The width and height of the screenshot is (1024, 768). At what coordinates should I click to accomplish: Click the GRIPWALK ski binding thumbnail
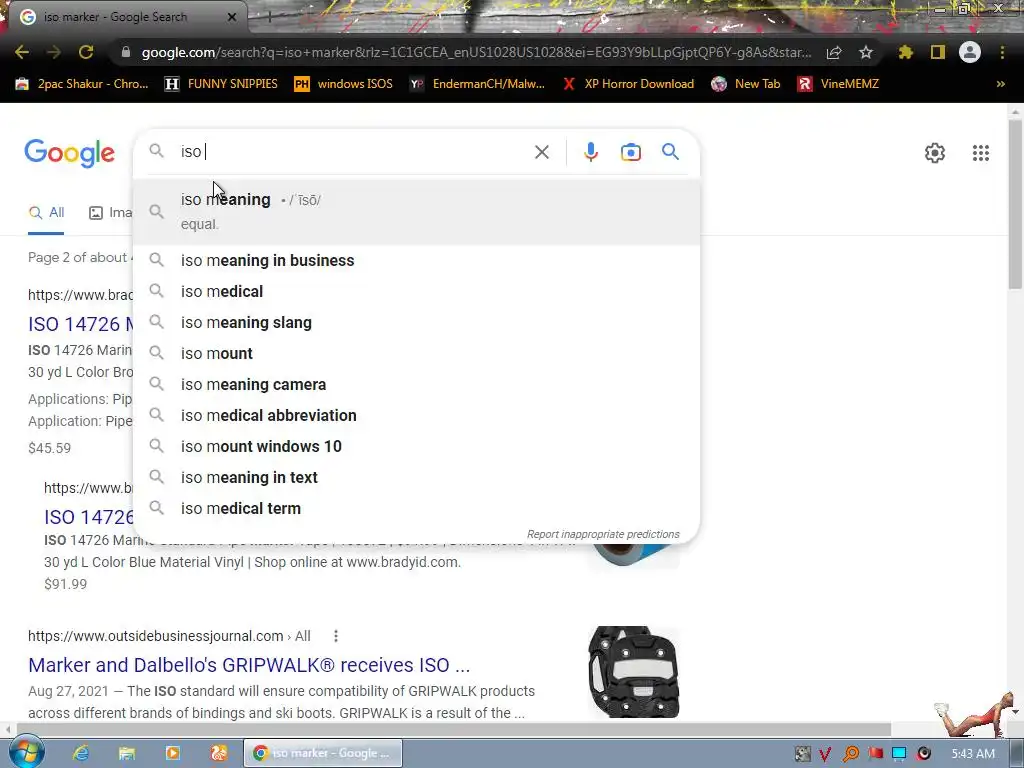pyautogui.click(x=633, y=672)
